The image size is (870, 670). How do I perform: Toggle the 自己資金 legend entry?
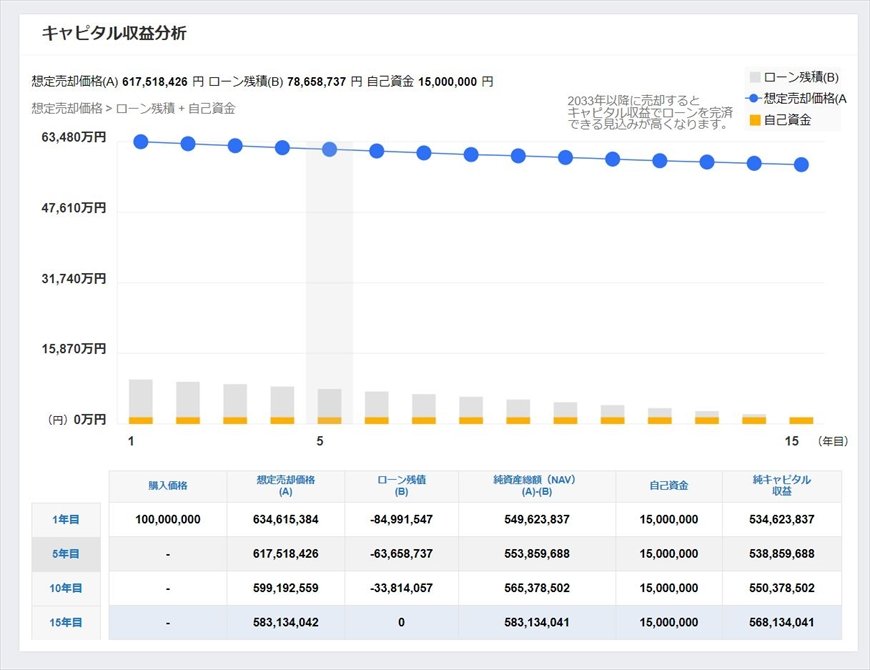[x=786, y=120]
